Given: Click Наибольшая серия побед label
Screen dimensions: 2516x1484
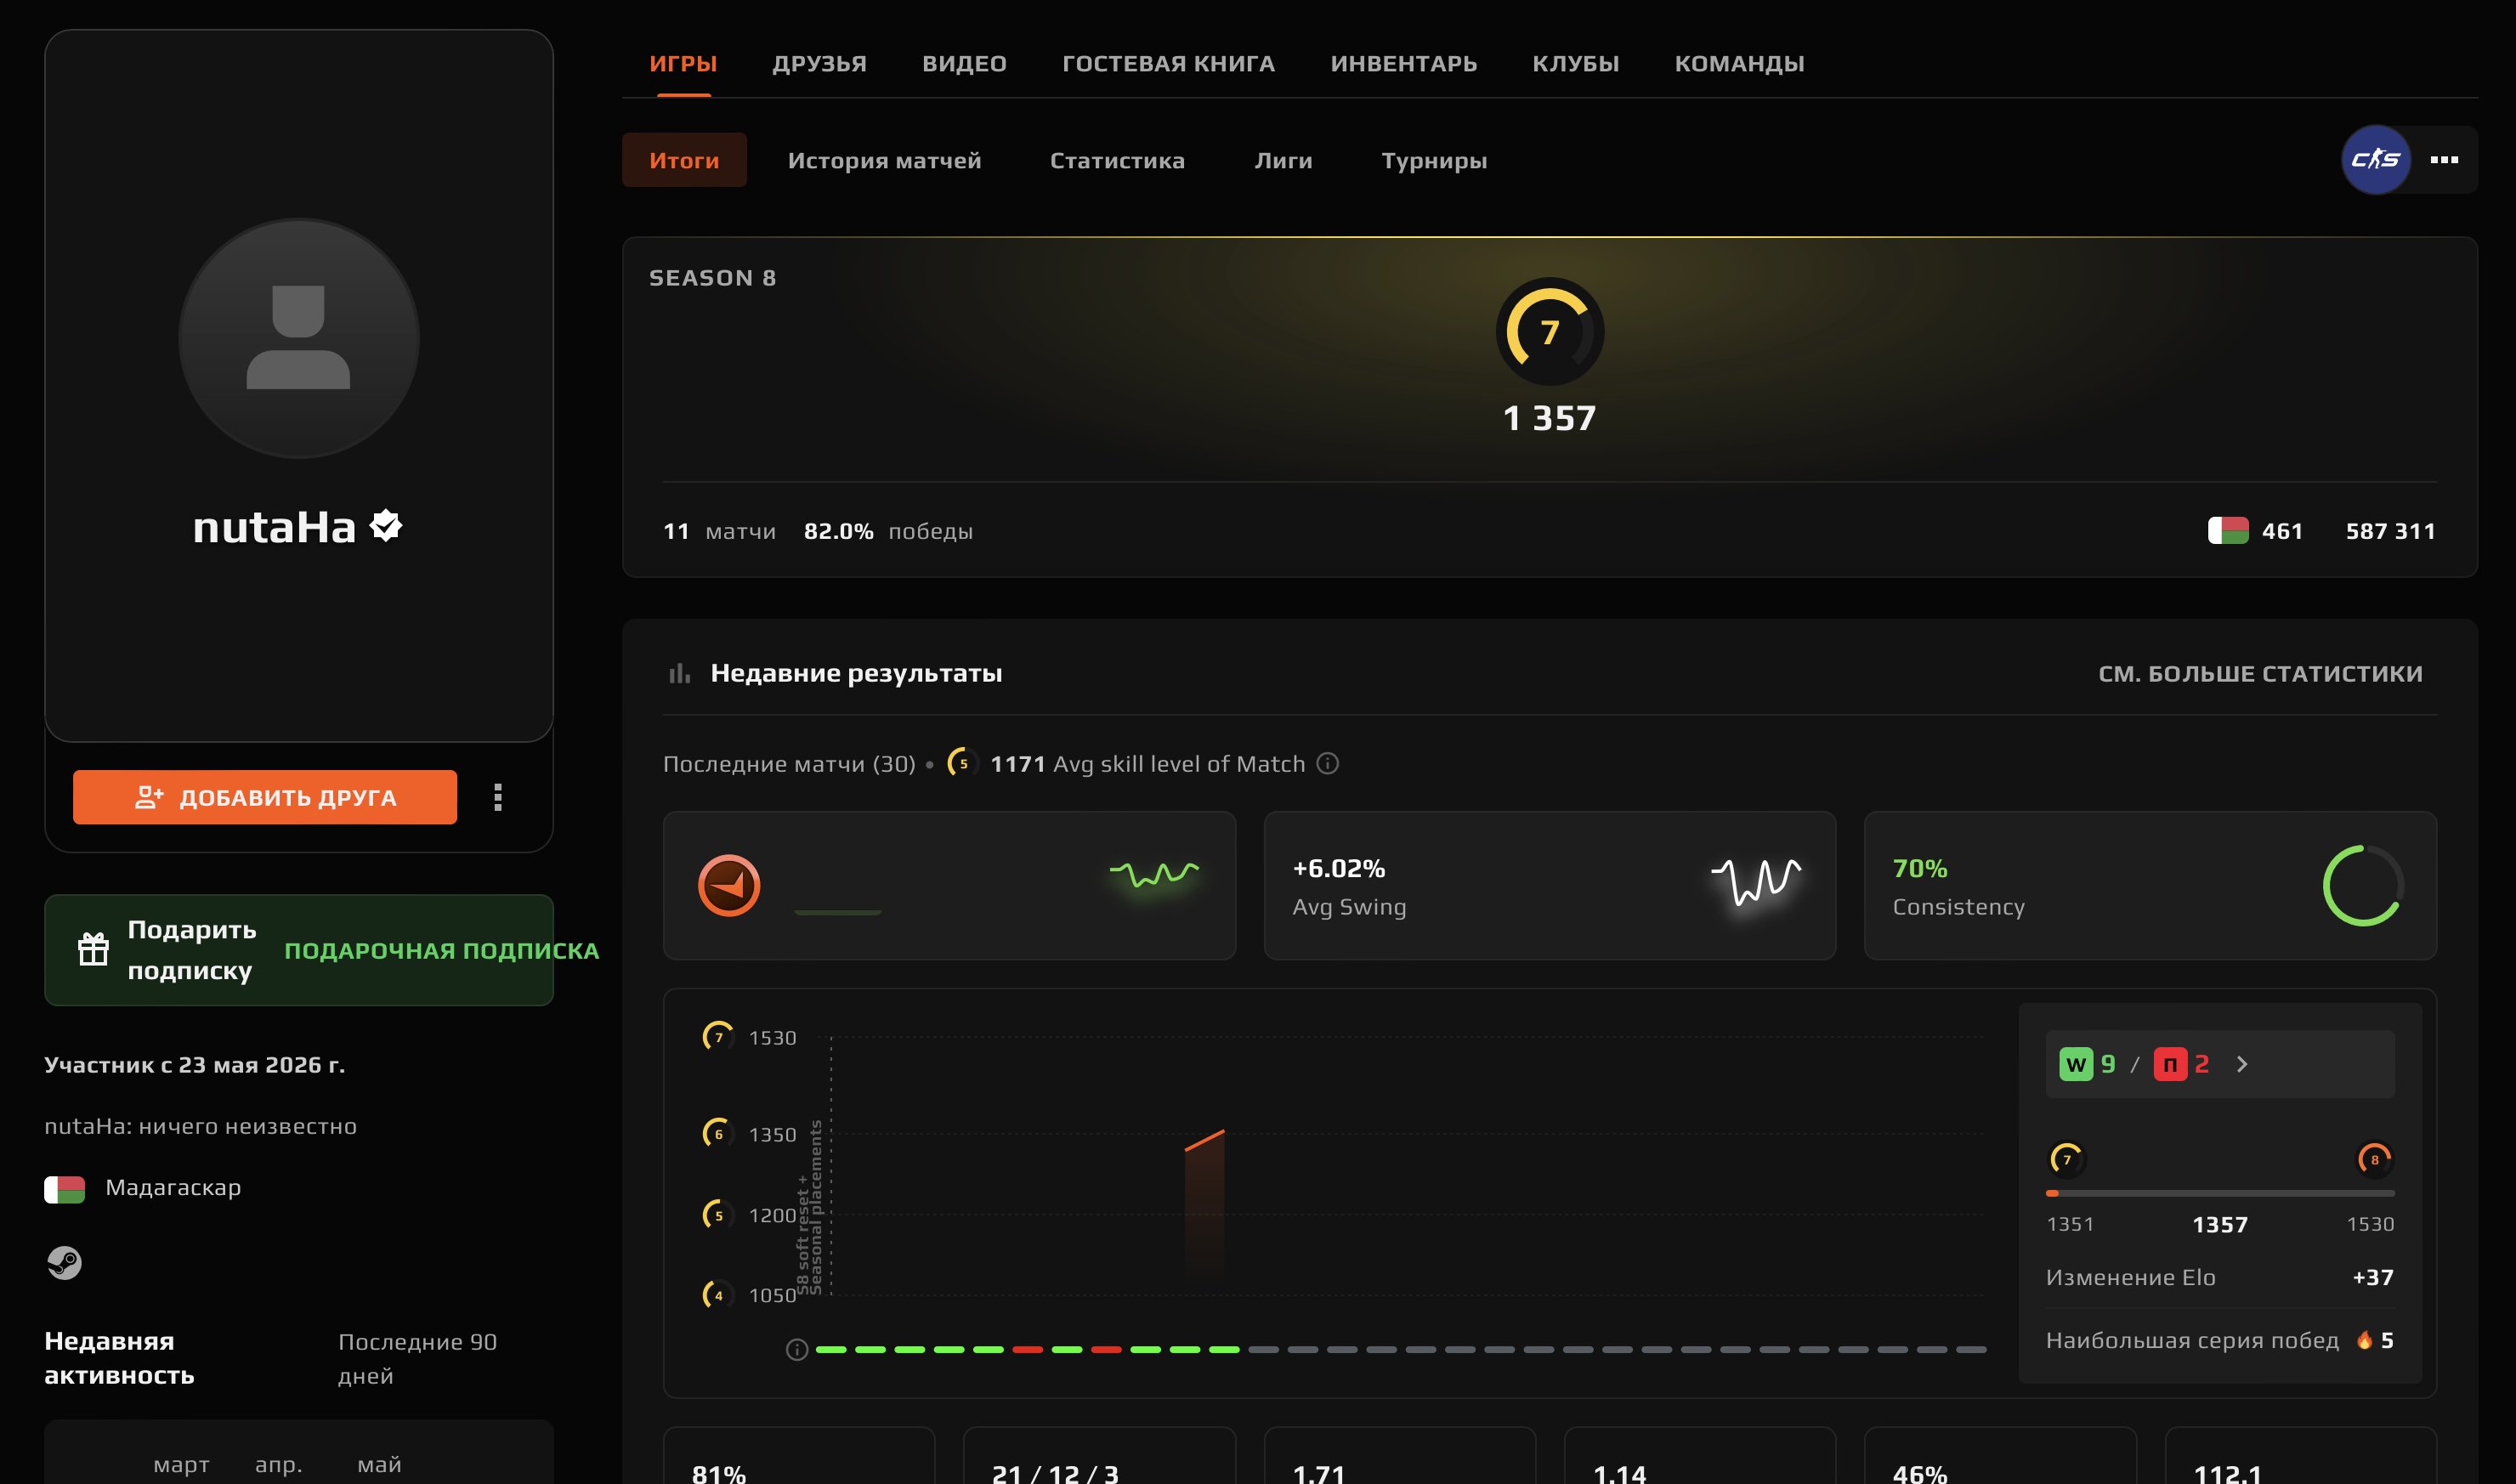Looking at the screenshot, I should (x=2192, y=1340).
